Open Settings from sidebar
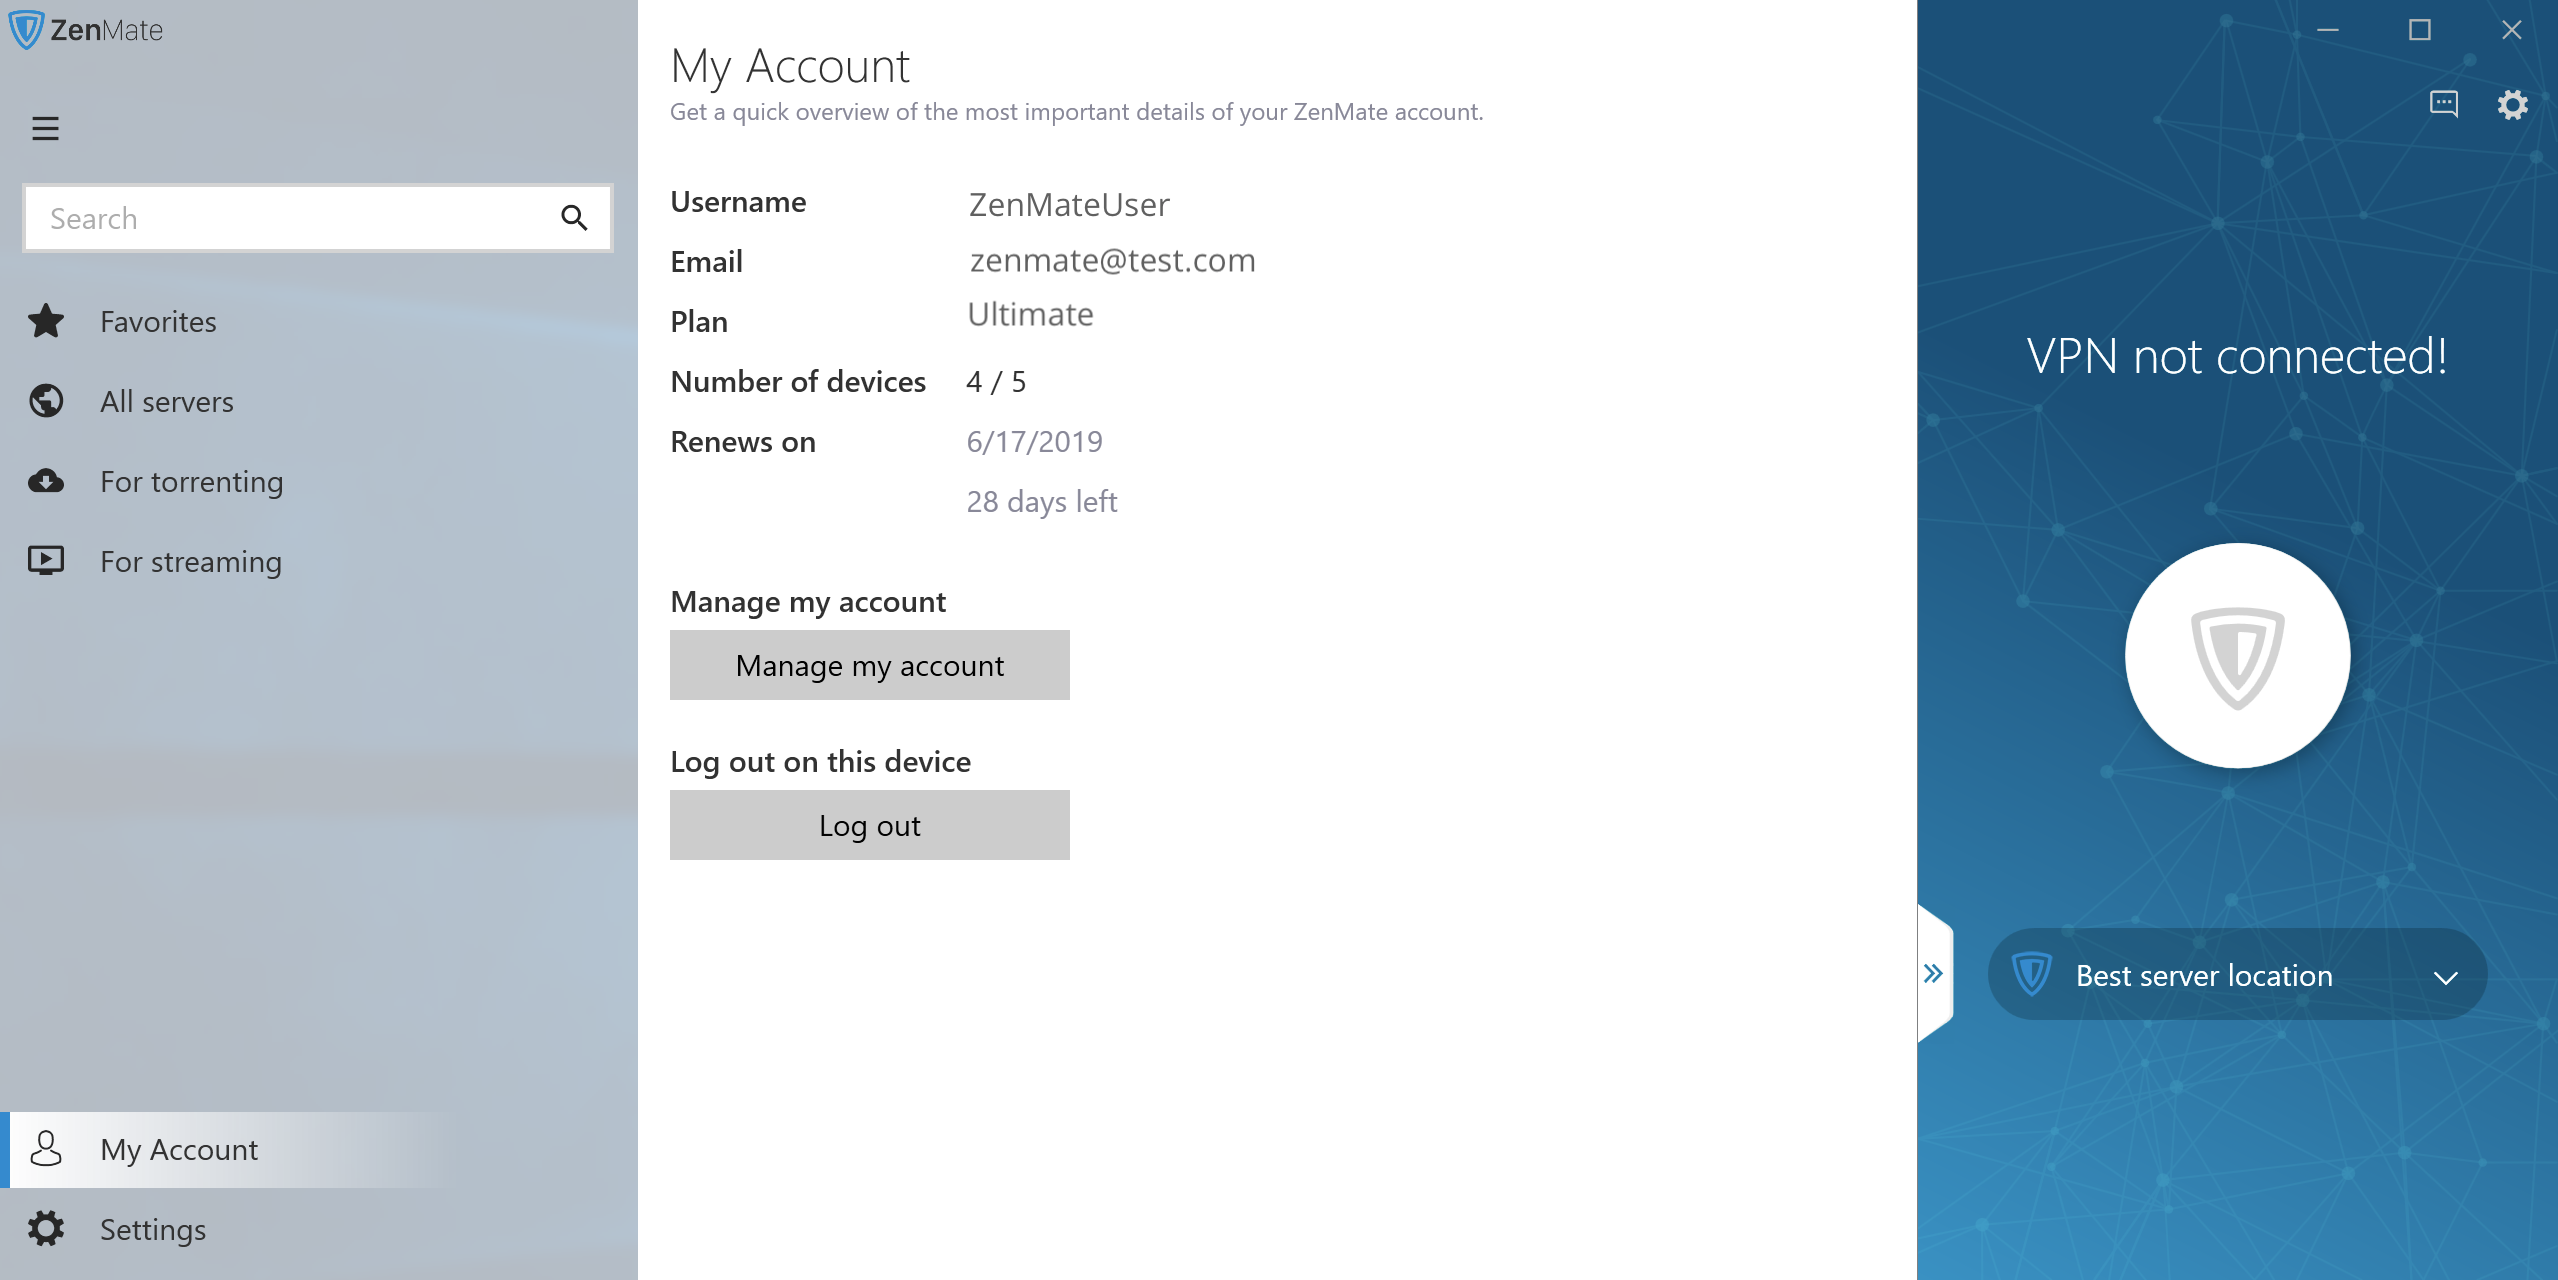The image size is (2558, 1280). click(x=319, y=1229)
